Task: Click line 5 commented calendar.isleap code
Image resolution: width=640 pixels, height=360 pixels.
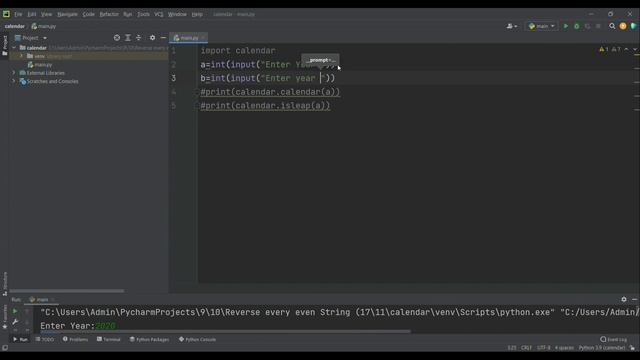Action: point(265,106)
